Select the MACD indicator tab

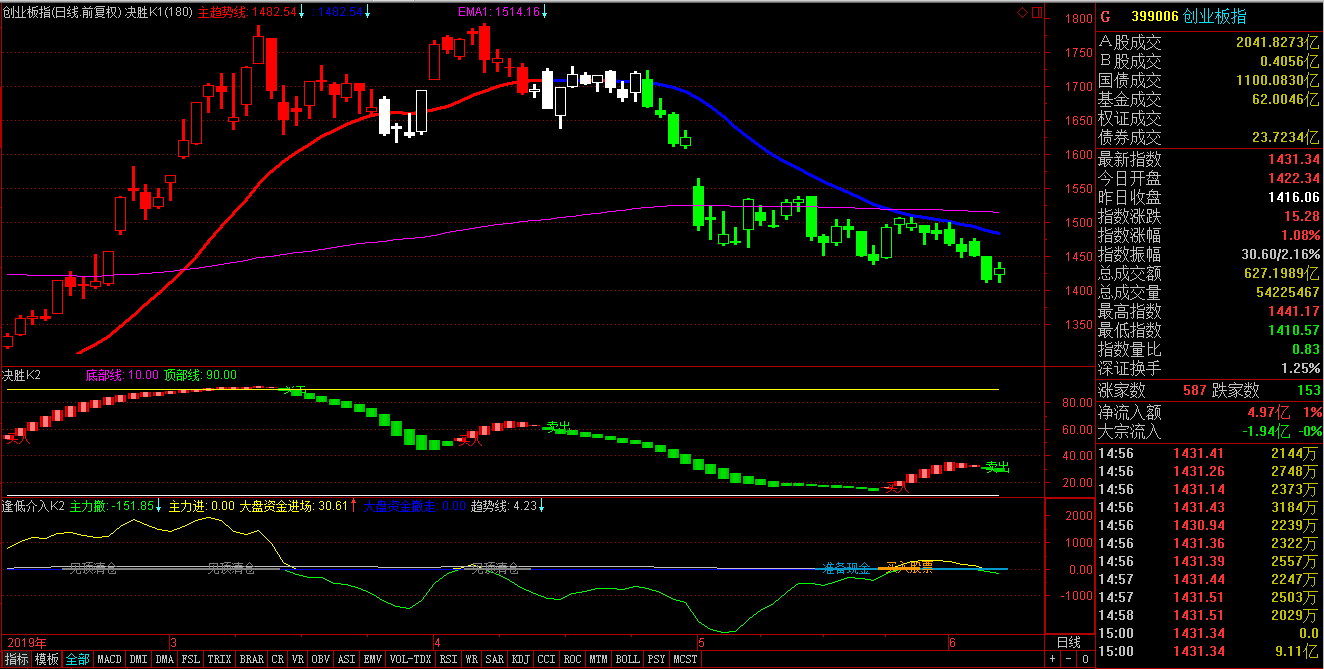[109, 660]
